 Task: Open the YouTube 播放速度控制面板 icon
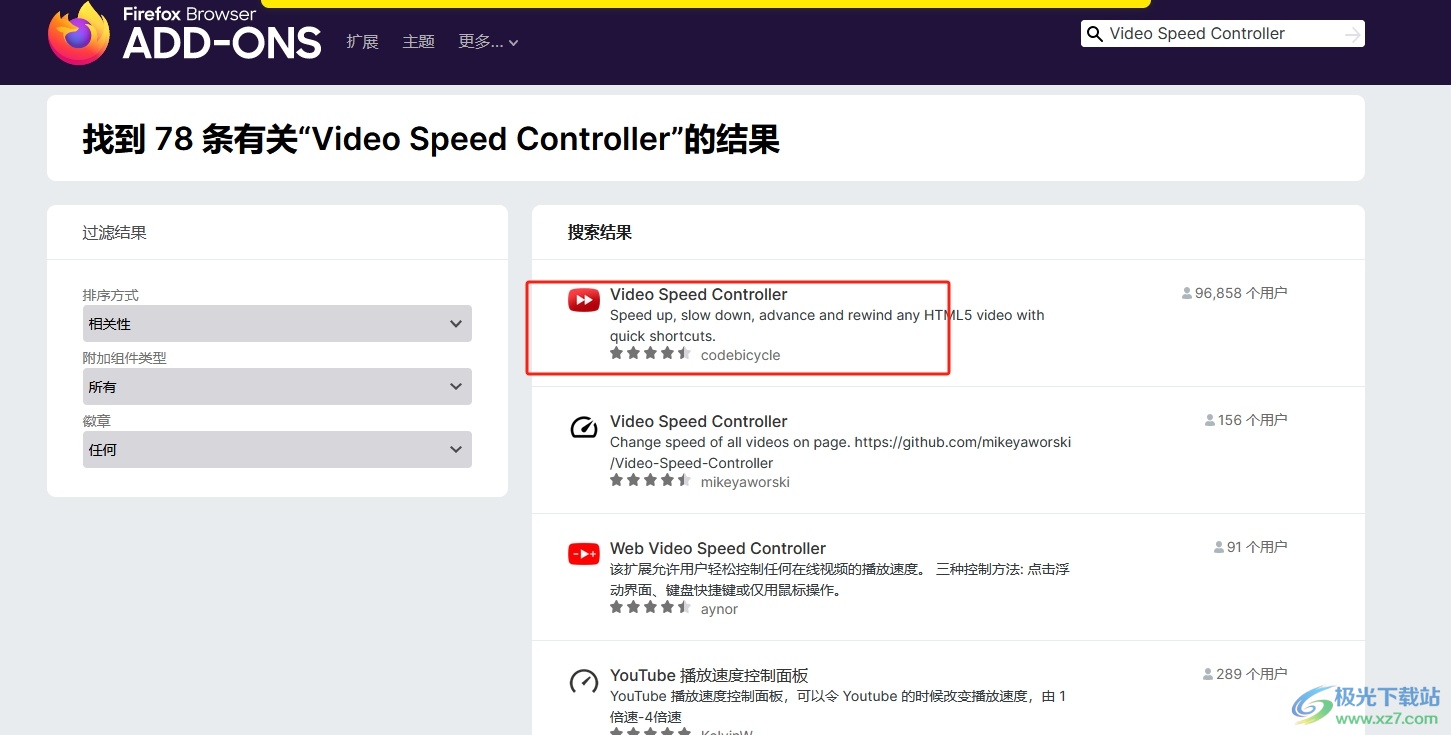(584, 681)
